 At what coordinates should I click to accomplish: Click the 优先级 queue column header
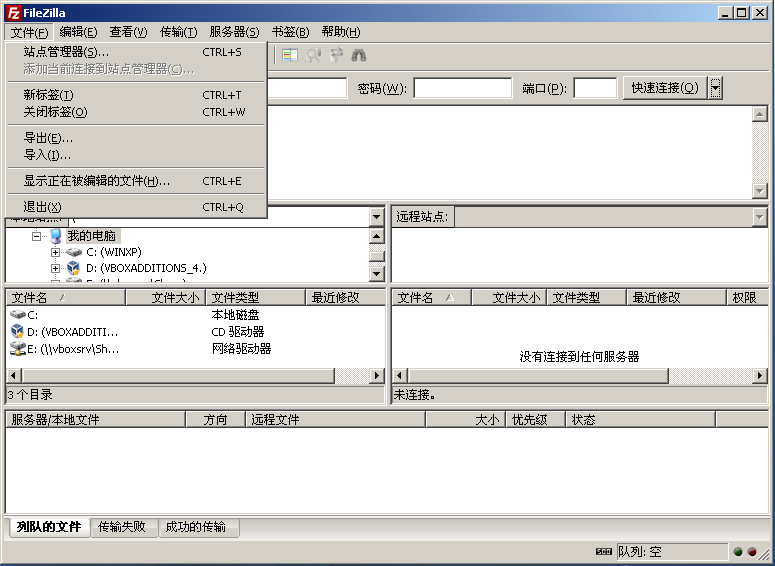tap(535, 420)
